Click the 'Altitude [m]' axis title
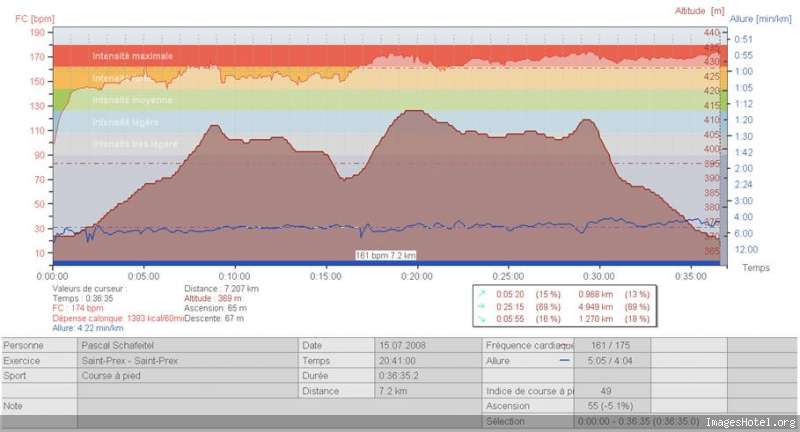 (699, 11)
